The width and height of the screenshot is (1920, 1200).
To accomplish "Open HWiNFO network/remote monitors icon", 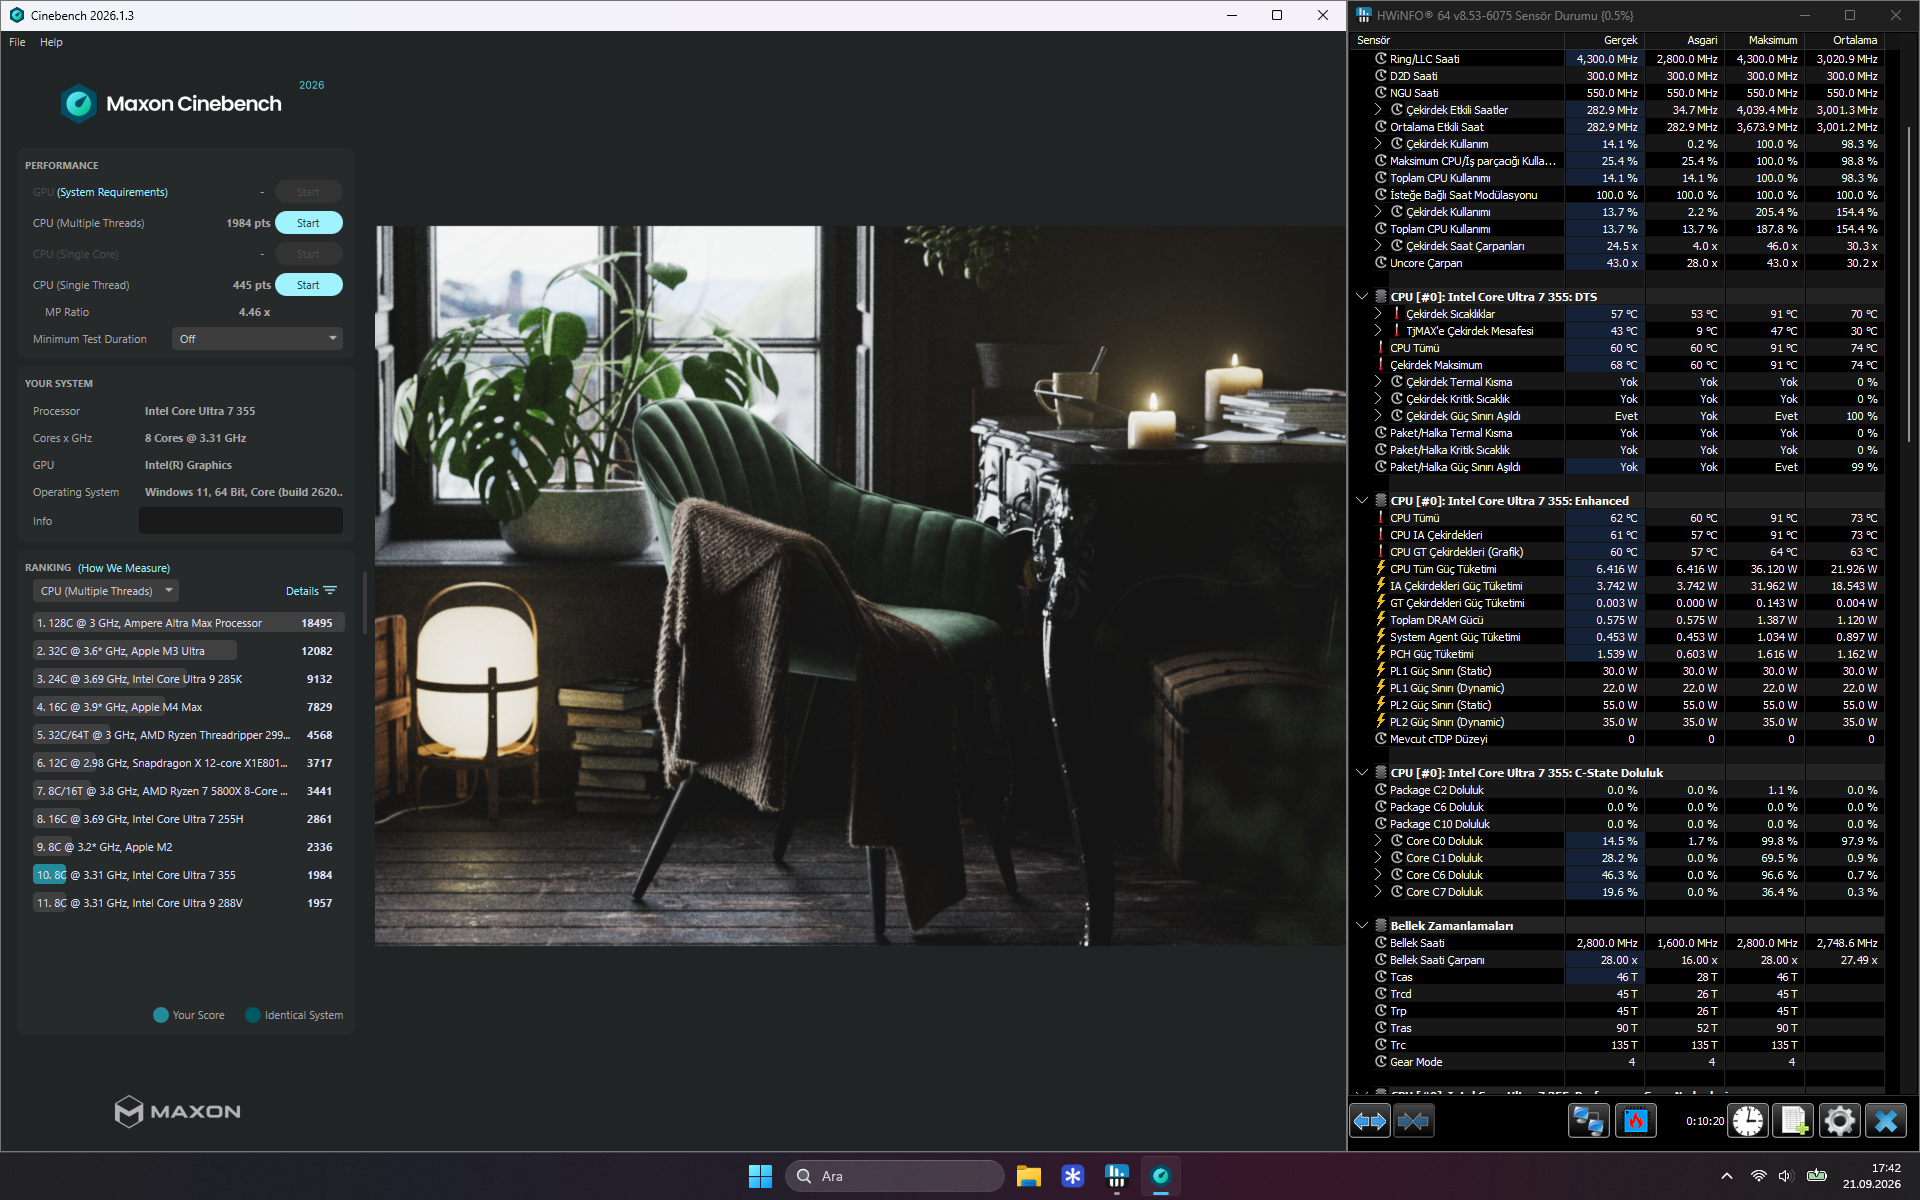I will pyautogui.click(x=1589, y=1121).
